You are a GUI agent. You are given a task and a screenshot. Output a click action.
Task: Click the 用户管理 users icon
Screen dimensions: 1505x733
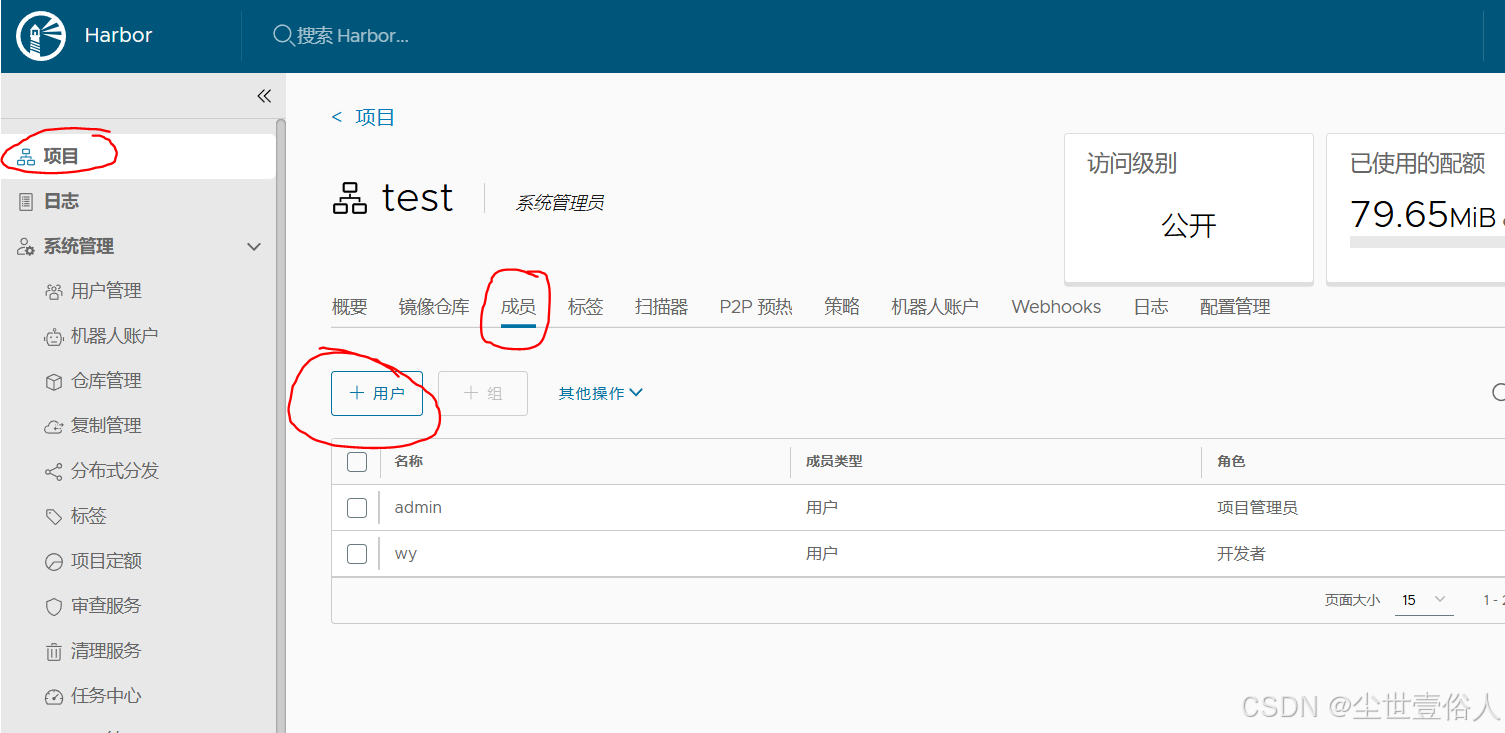coord(54,292)
